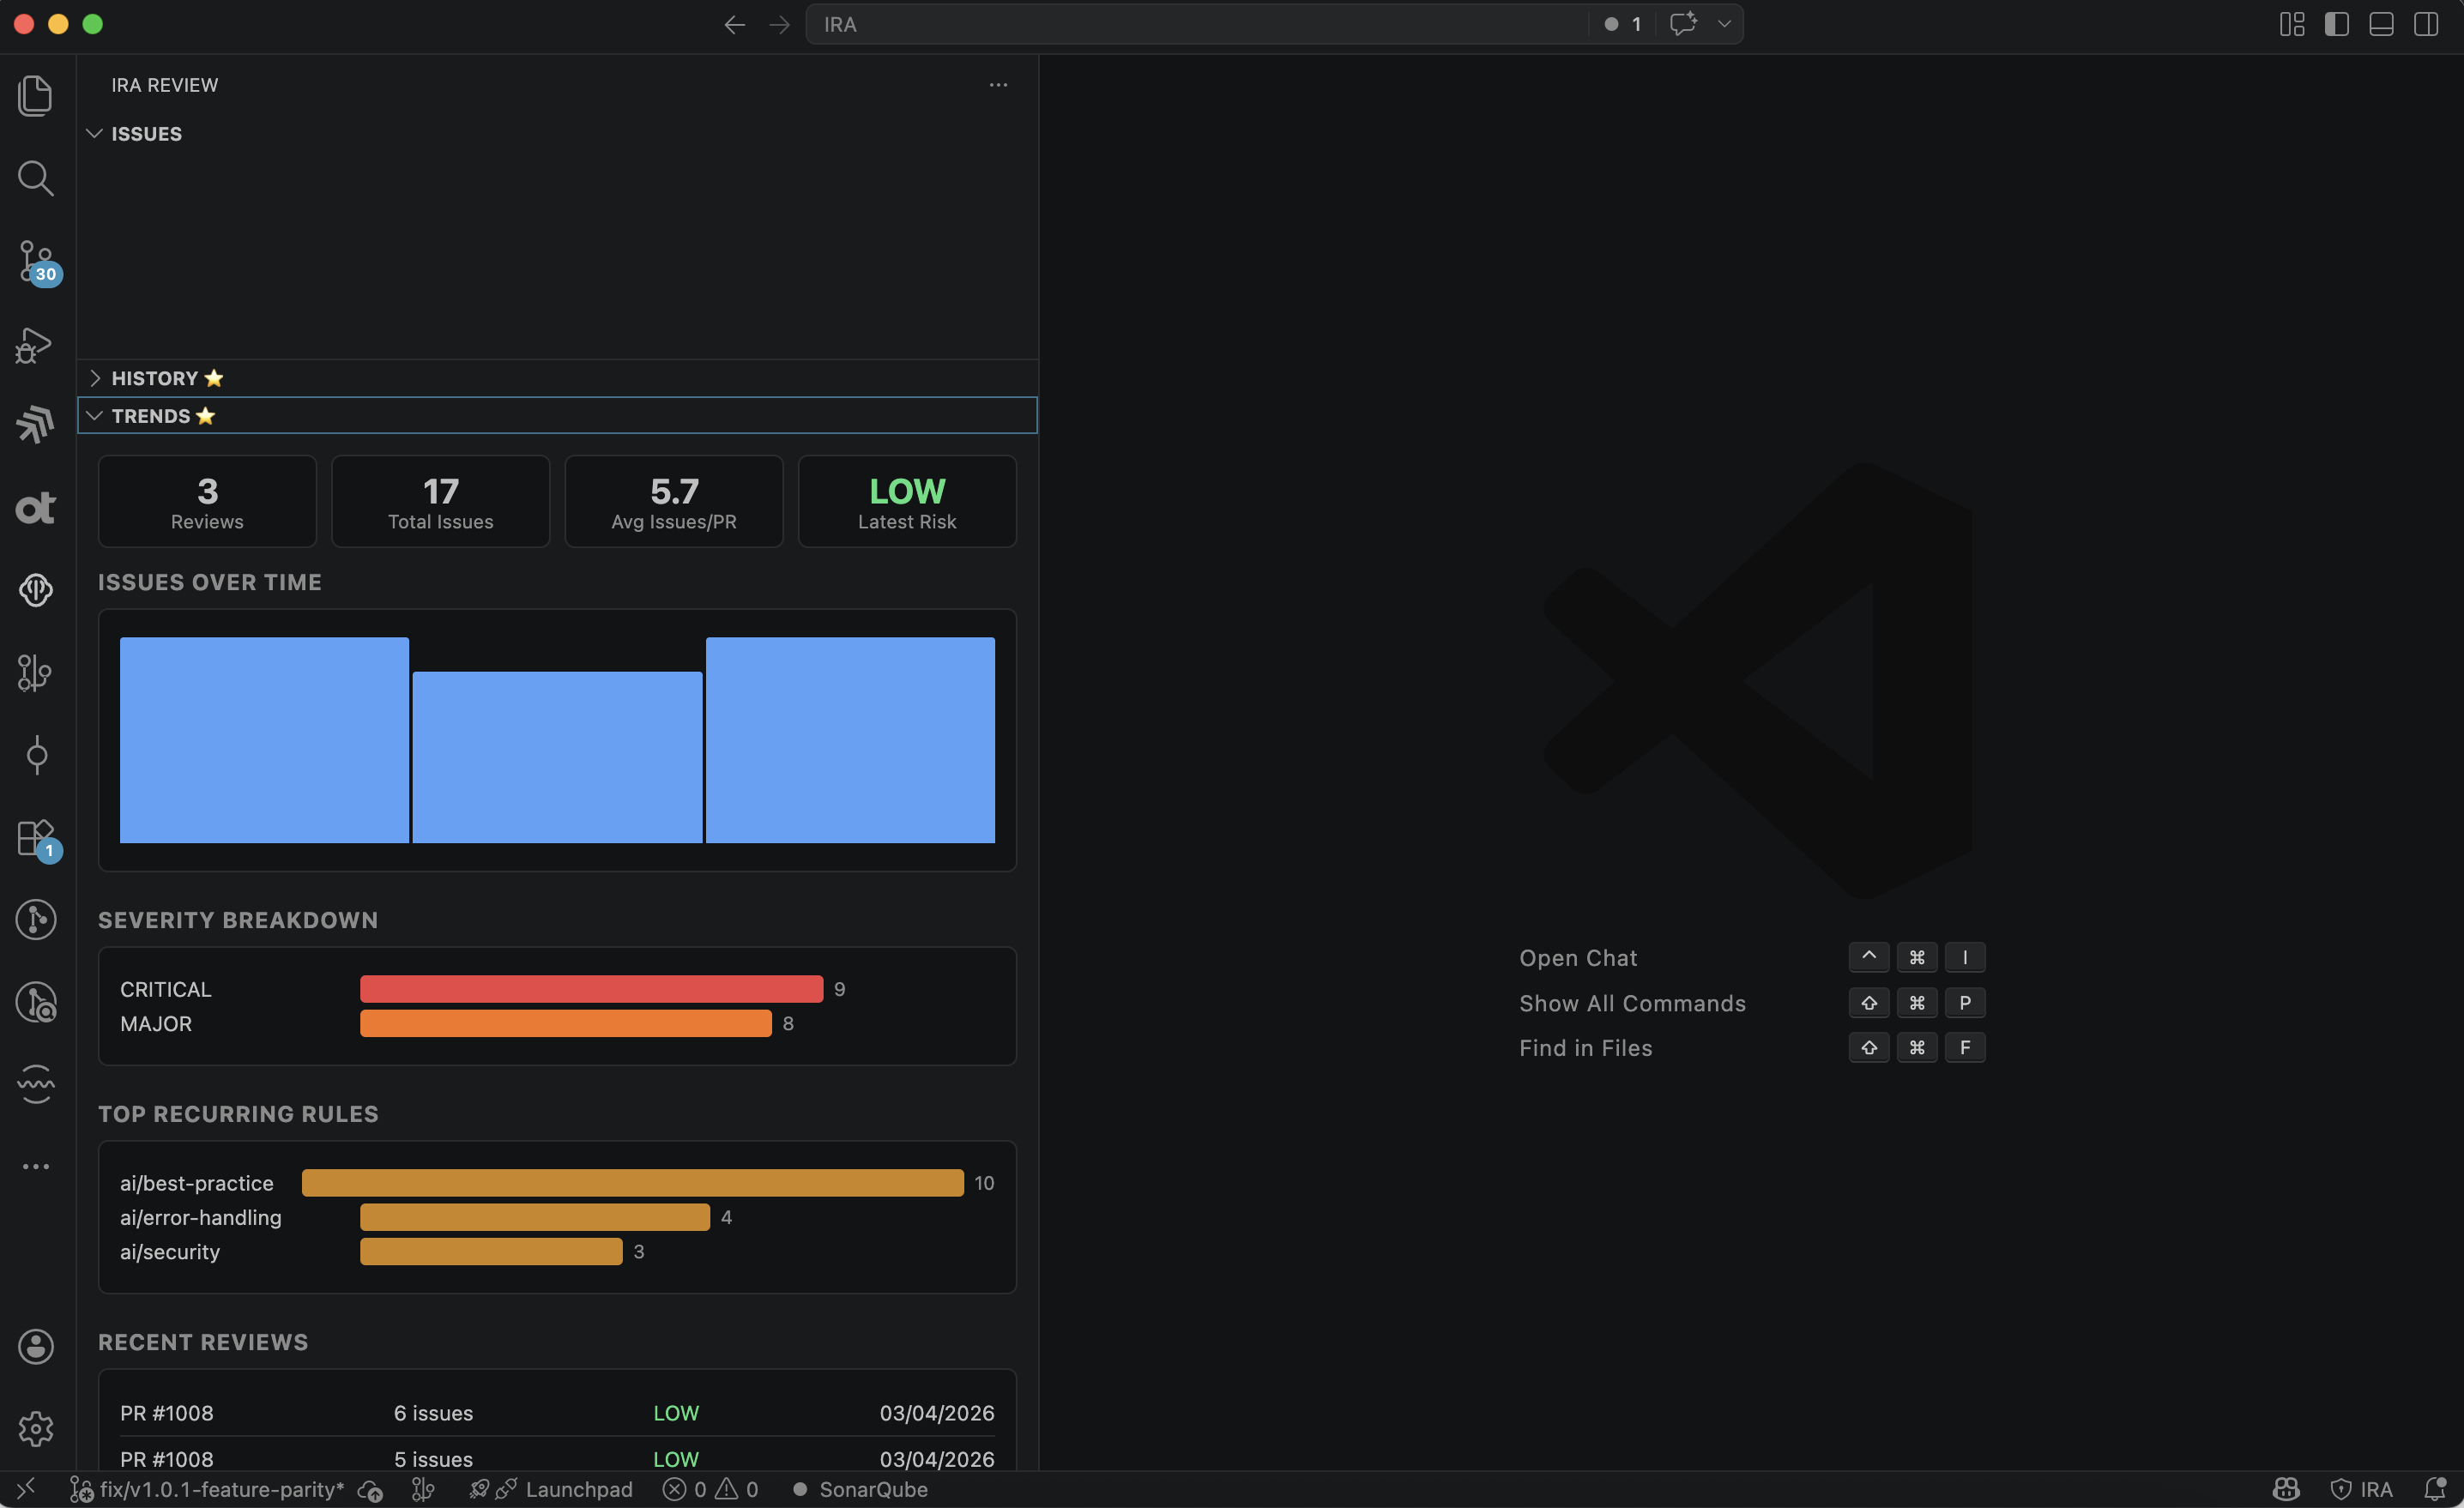Open the chat dropdown arrow in title bar
Viewport: 2464px width, 1508px height.
click(x=1725, y=24)
